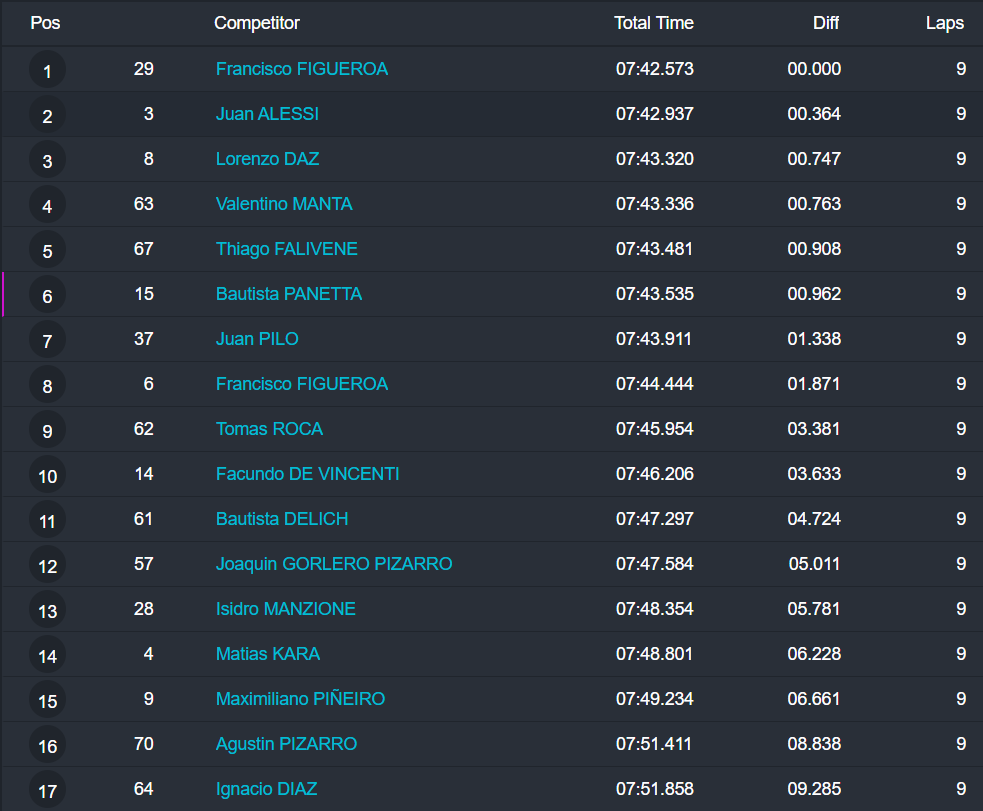Click the Pos column header
The height and width of the screenshot is (811, 983).
click(45, 23)
